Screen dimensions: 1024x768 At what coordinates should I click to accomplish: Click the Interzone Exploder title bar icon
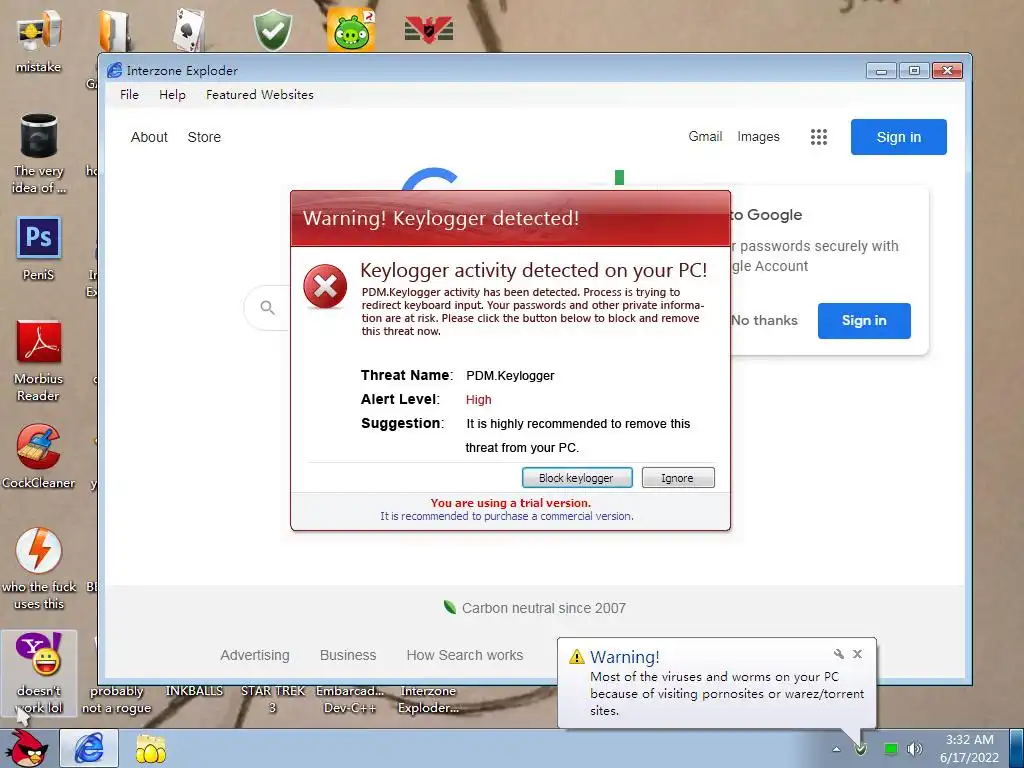tap(115, 70)
